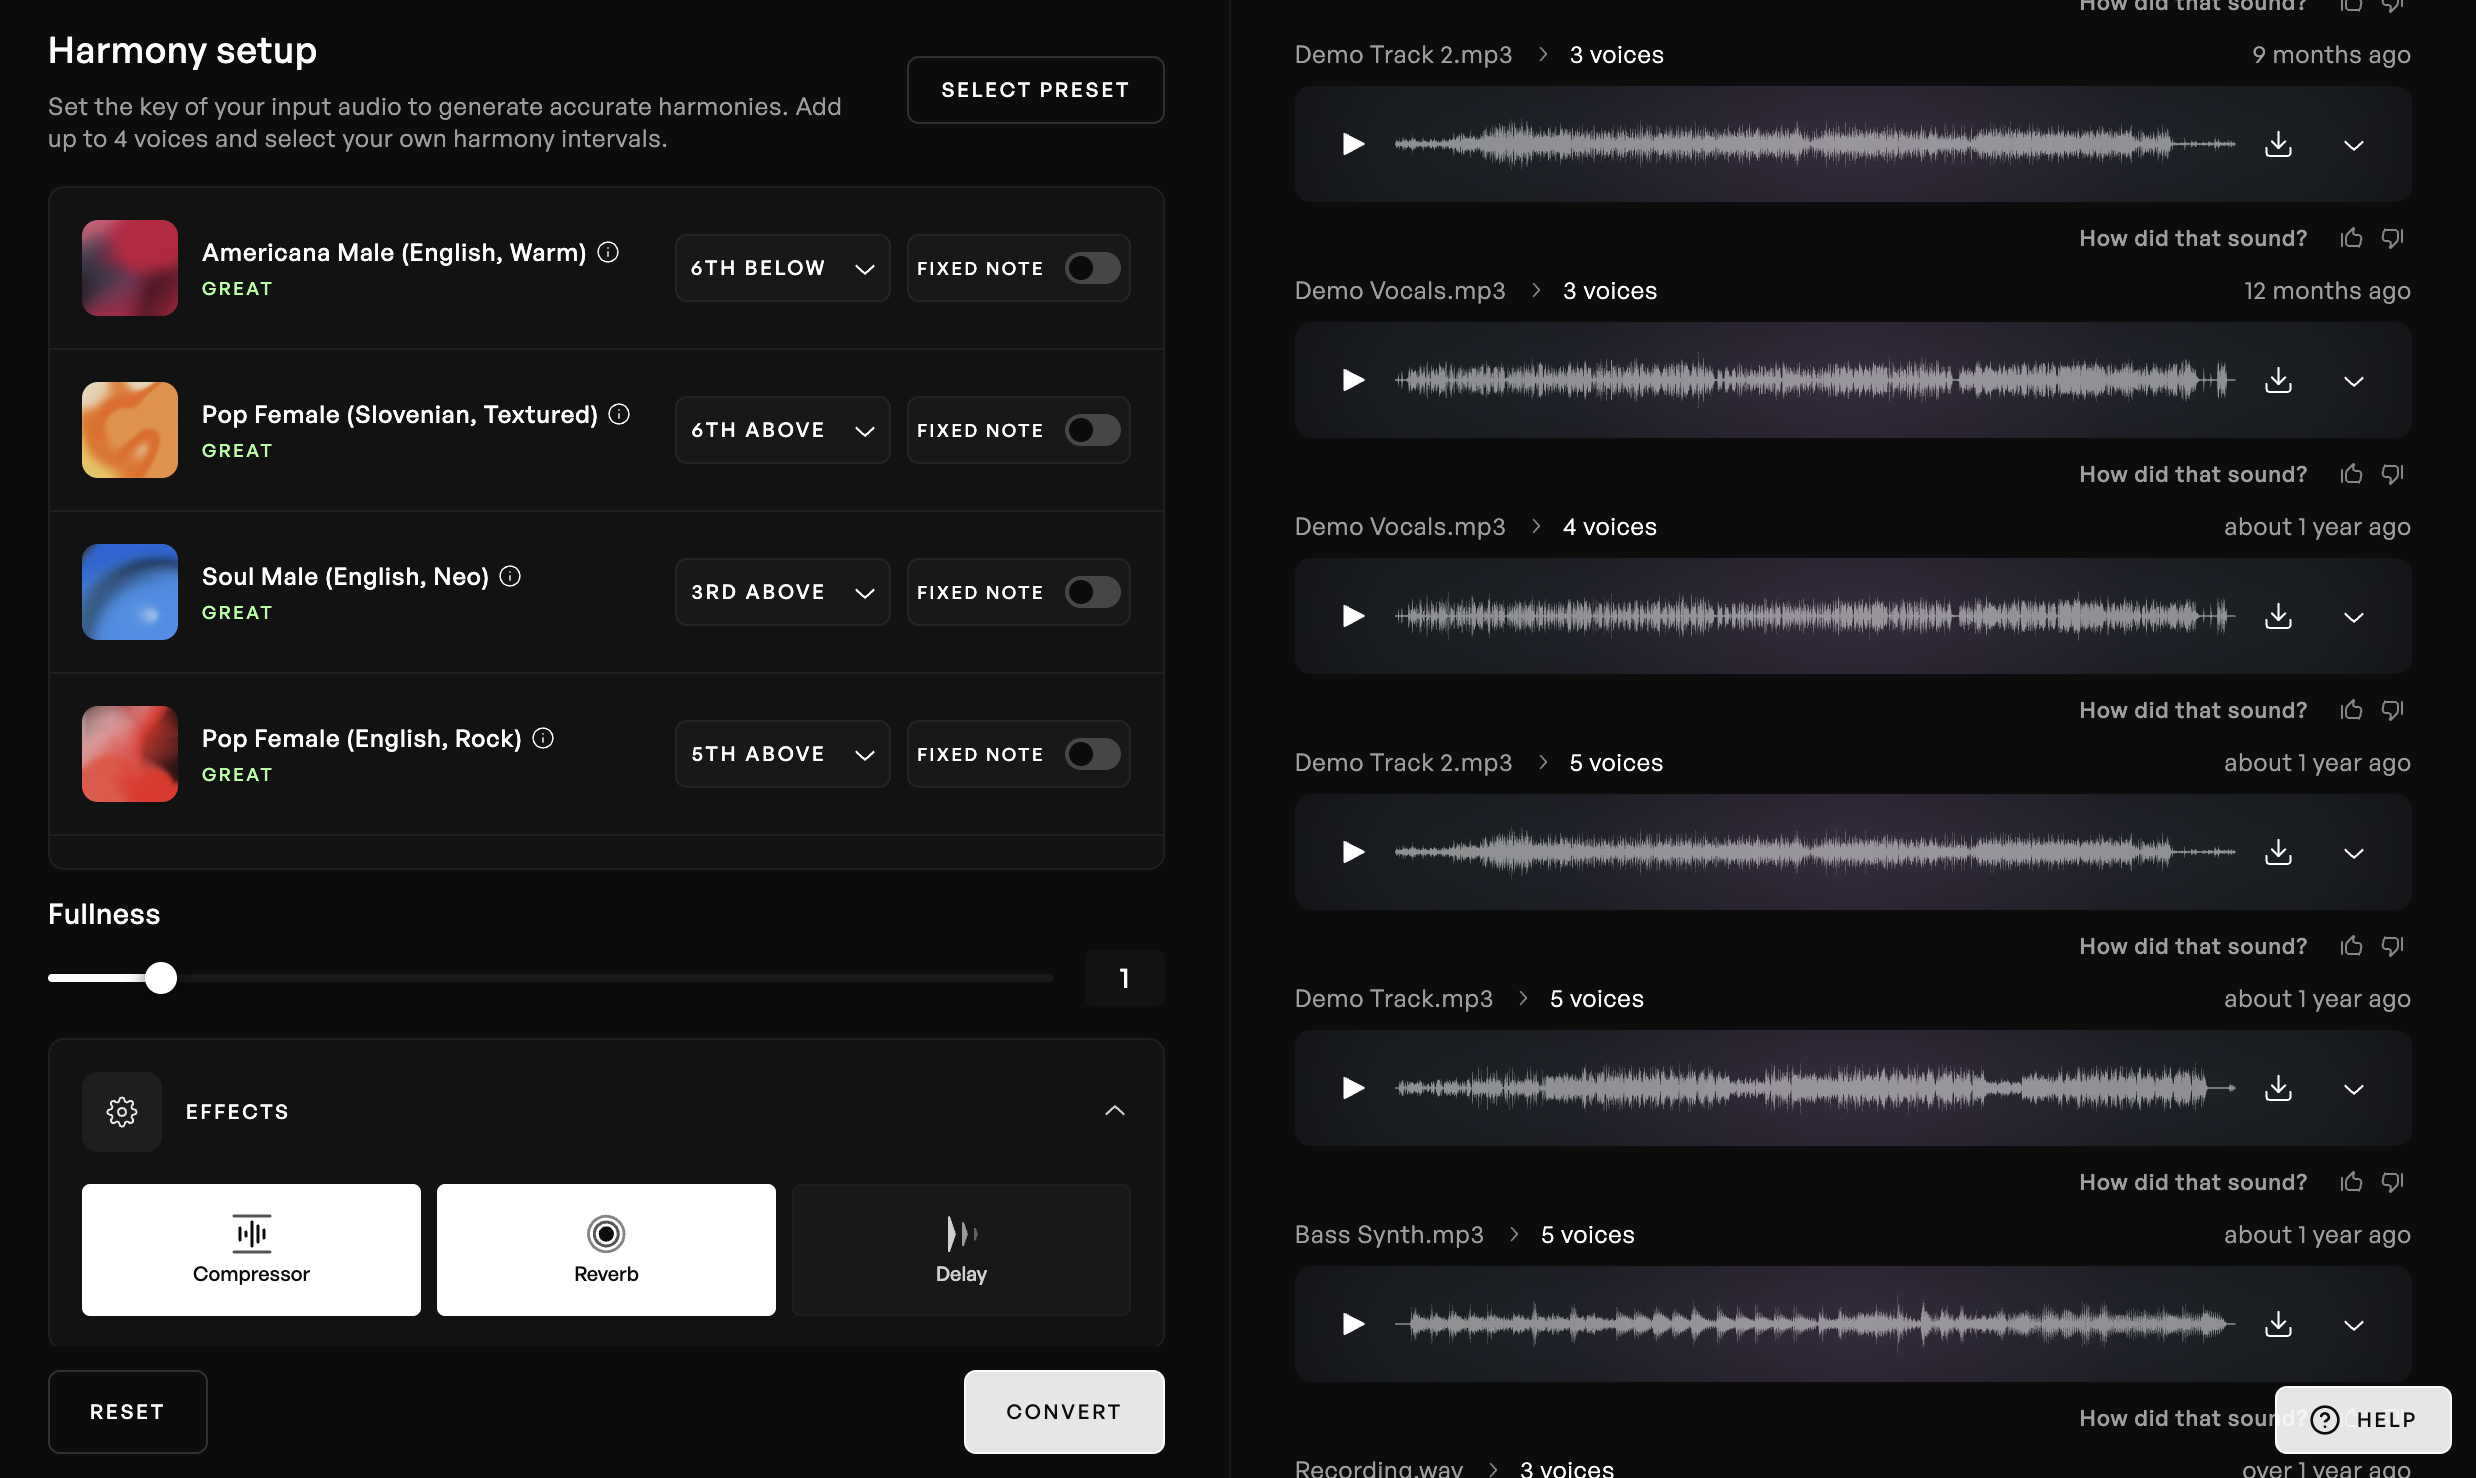Screen dimensions: 2476x1478
Task: Play Demo Track 2.mp3 5 voices
Action: 1353,852
